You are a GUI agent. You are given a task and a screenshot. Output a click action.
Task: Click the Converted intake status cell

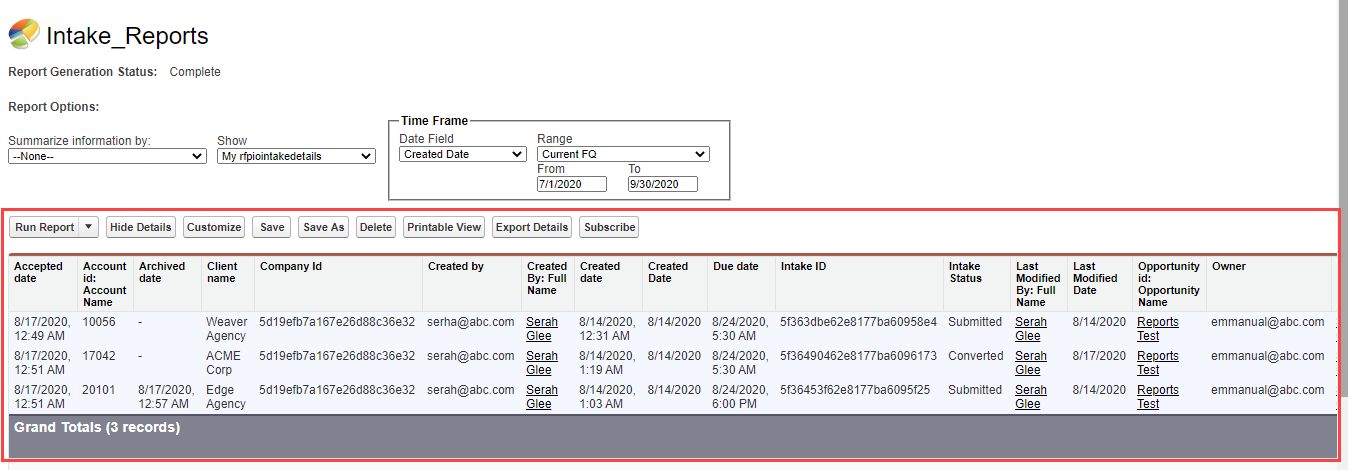click(x=975, y=356)
